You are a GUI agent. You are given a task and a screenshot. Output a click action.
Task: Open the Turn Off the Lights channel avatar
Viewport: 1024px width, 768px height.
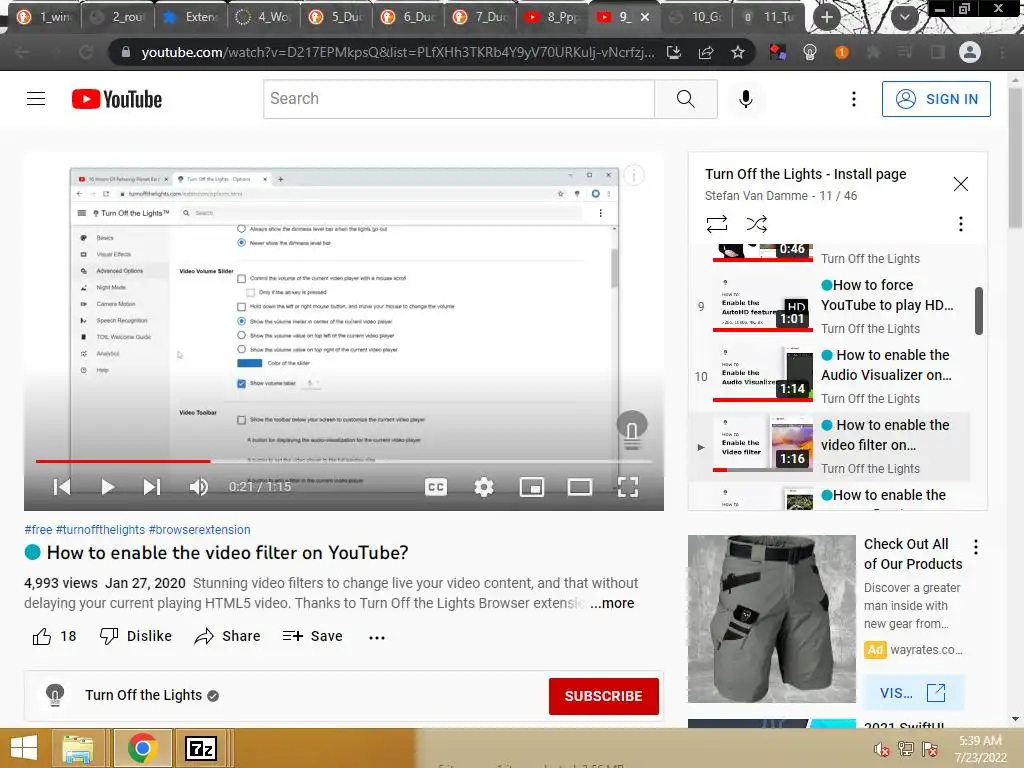pyautogui.click(x=55, y=696)
